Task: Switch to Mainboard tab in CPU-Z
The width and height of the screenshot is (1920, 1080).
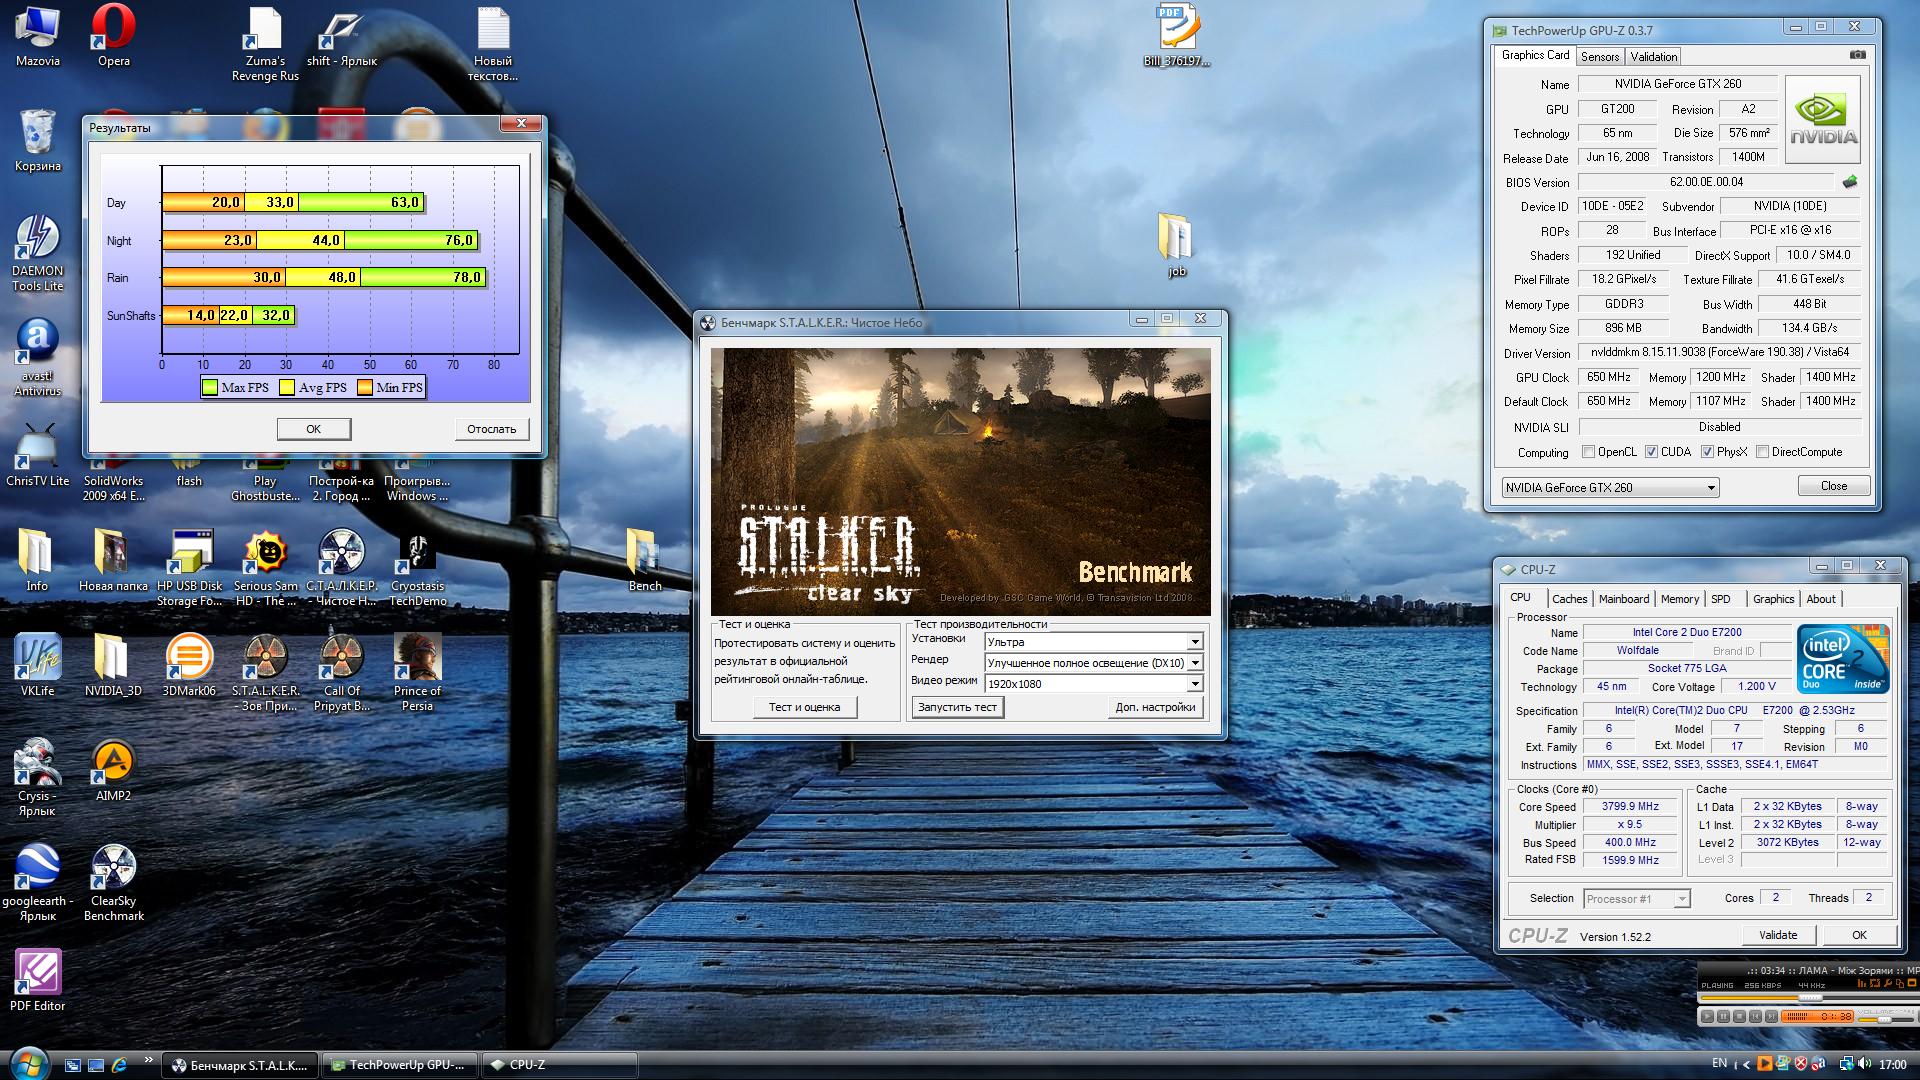Action: pos(1624,599)
